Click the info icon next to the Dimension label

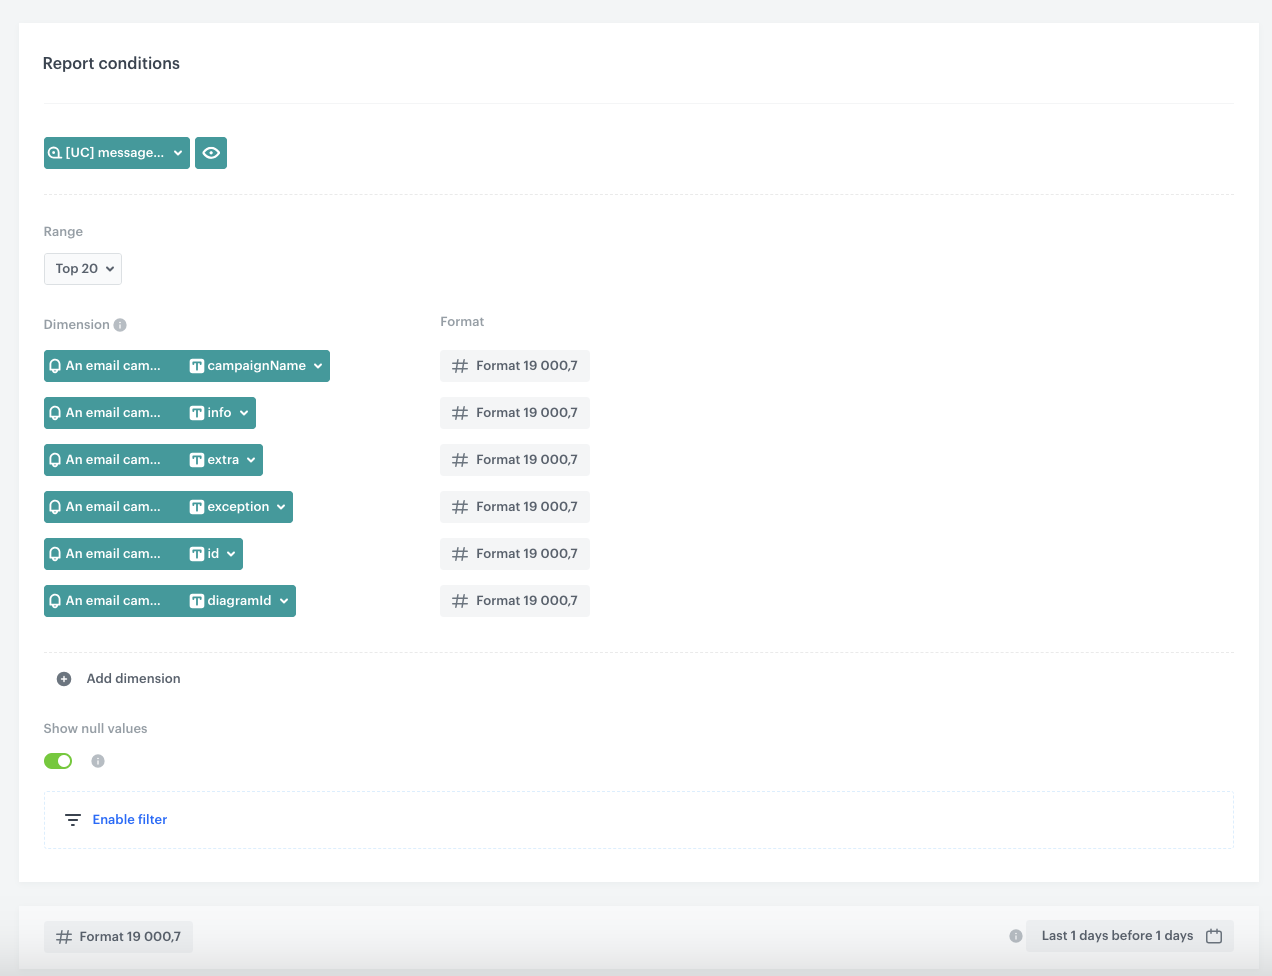(120, 324)
